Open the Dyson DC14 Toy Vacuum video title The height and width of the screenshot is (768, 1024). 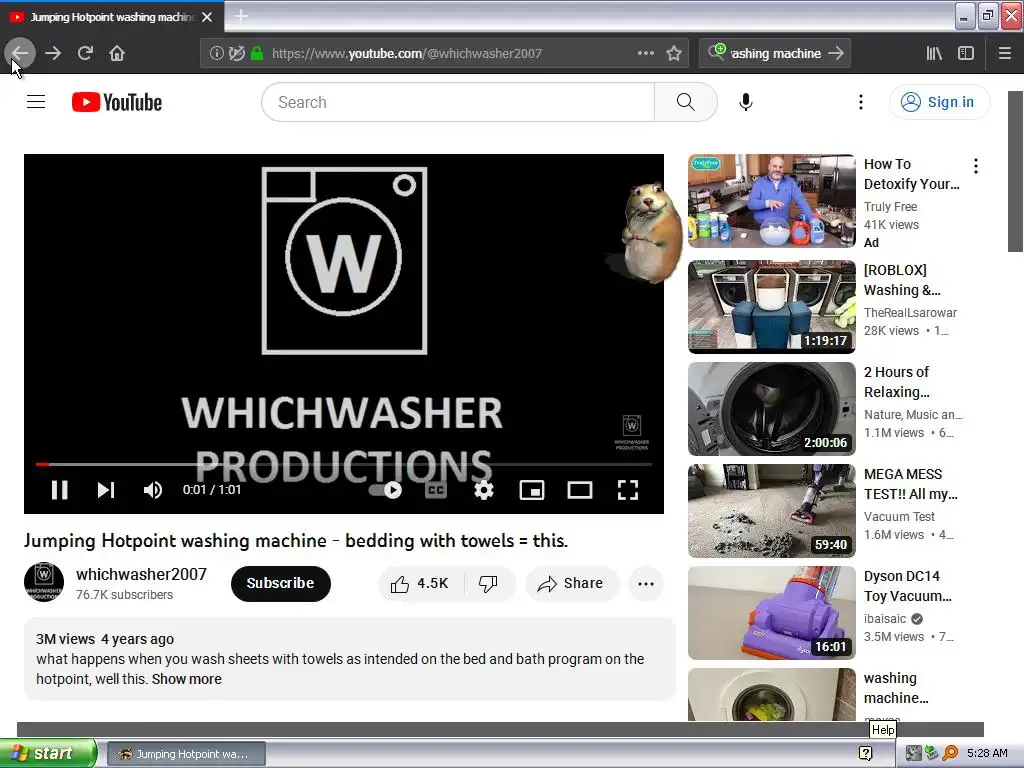(x=907, y=586)
